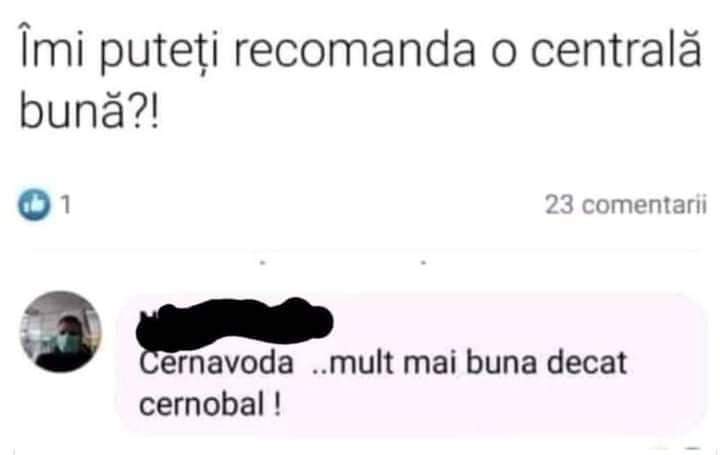Viewport: 720px width, 455px height.
Task: View the commenter's round profile picture
Action: click(61, 331)
